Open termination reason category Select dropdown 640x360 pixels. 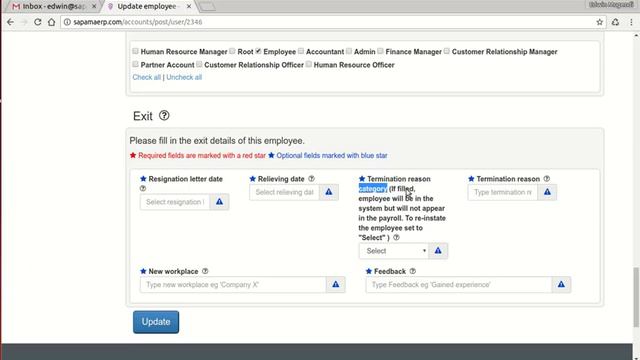click(x=394, y=251)
